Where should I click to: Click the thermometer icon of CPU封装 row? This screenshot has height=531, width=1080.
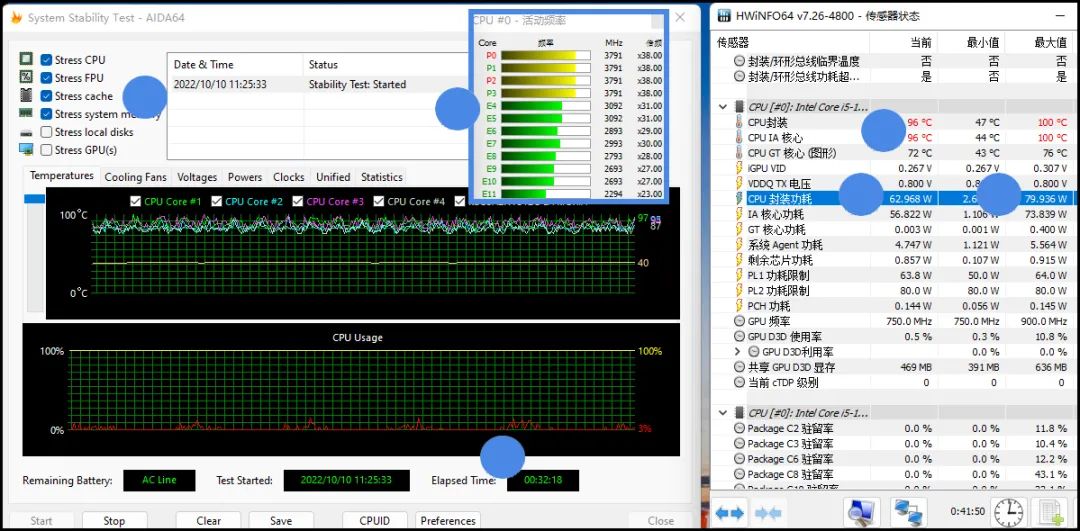pyautogui.click(x=739, y=123)
